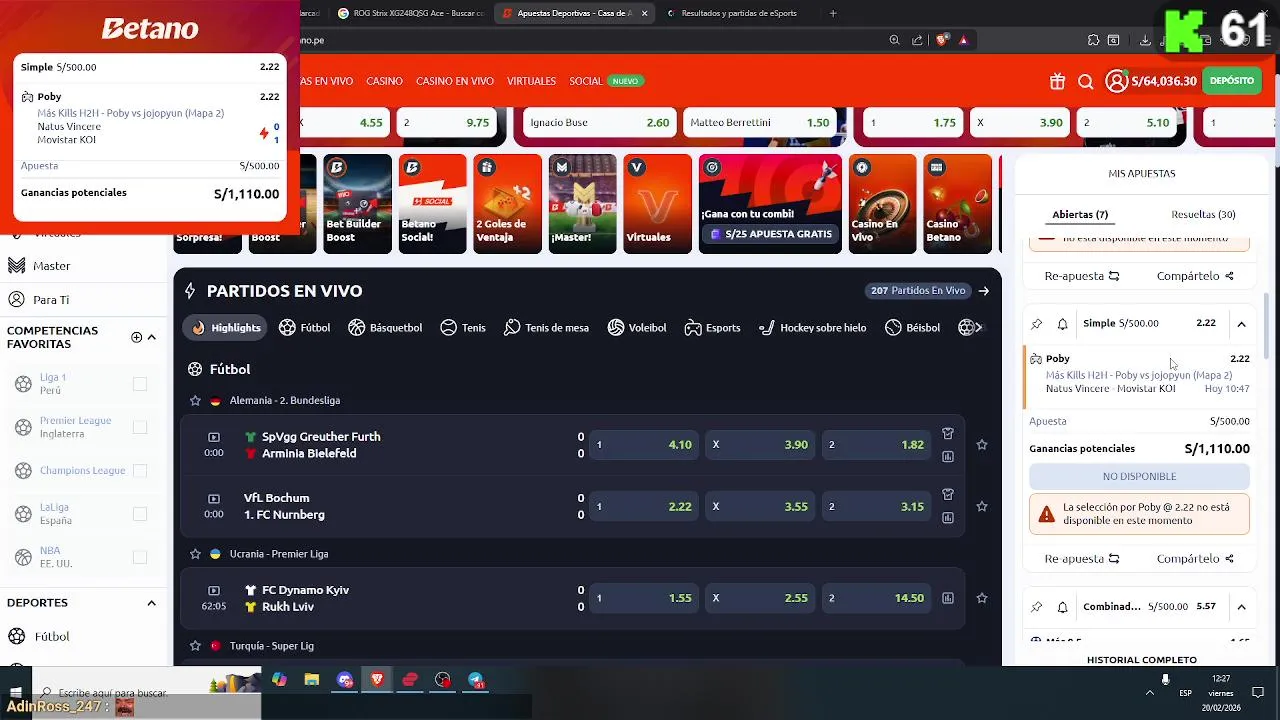This screenshot has height=720, width=1280.
Task: Show more sports with right arrow
Action: tap(980, 327)
